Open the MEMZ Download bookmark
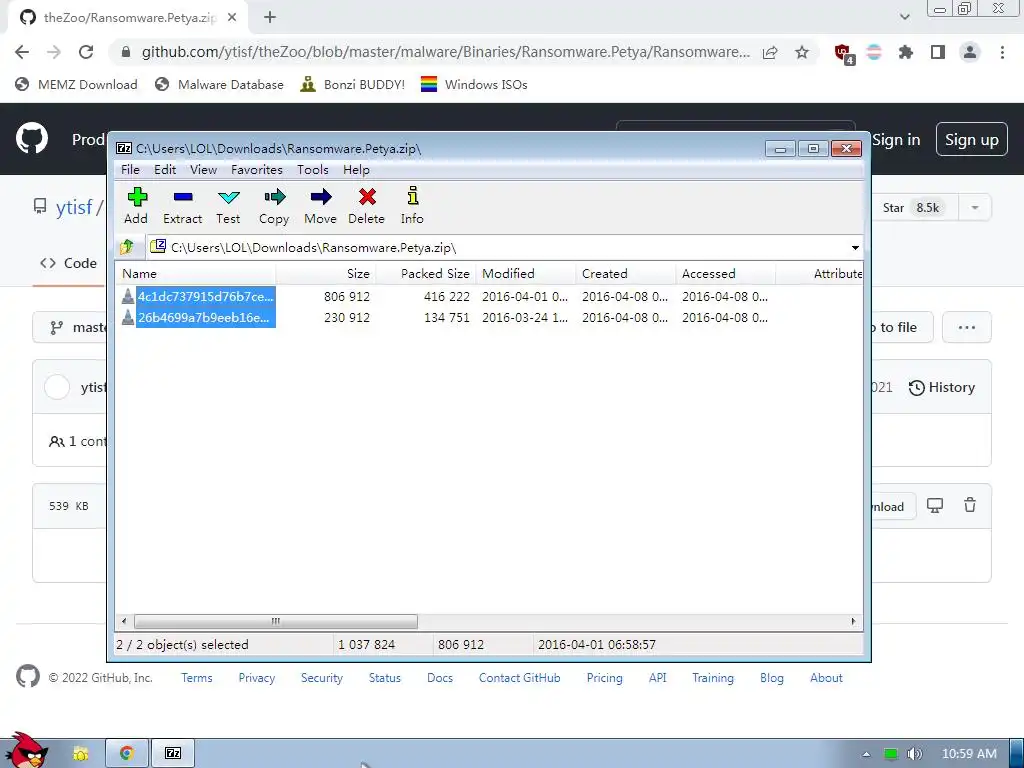 [x=76, y=84]
